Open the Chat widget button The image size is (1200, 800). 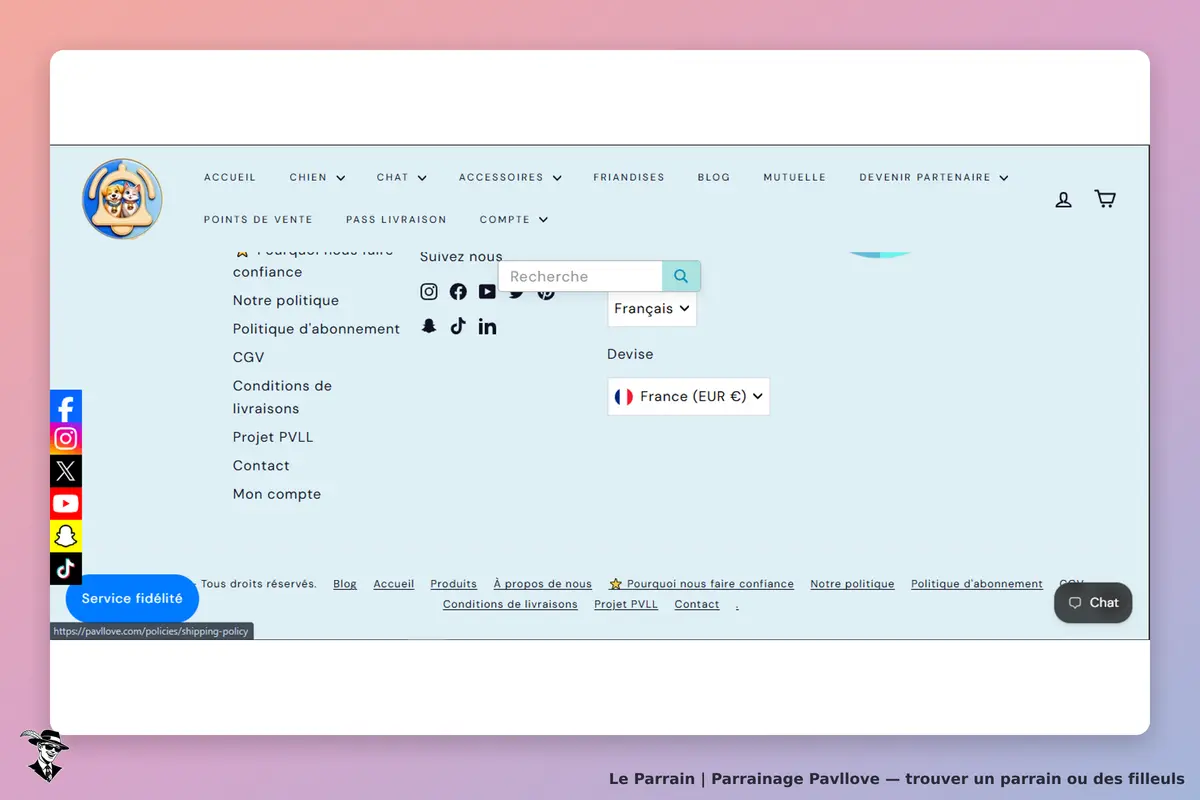pyautogui.click(x=1093, y=603)
